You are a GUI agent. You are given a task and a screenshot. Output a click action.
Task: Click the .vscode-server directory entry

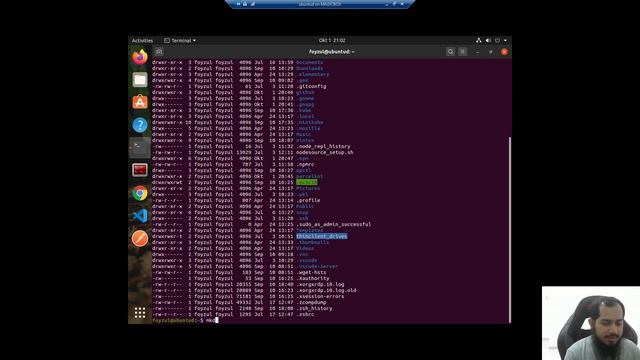(317, 266)
